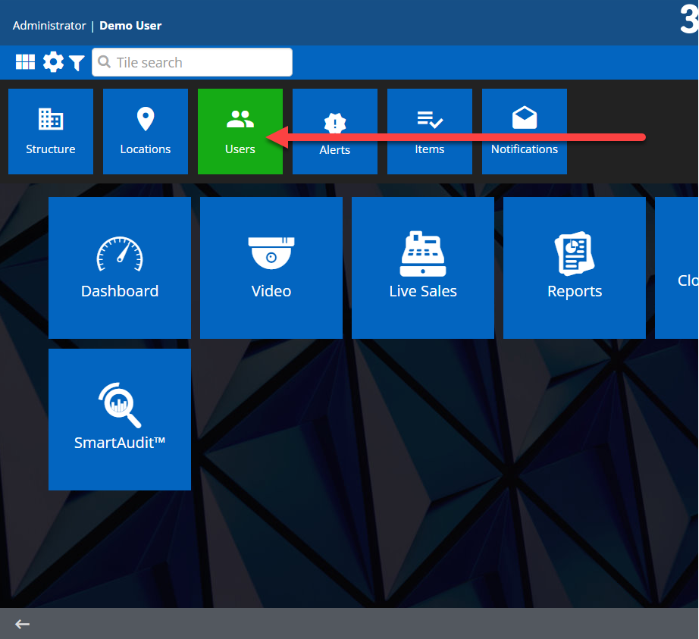Open the Alerts tile
The image size is (699, 639).
[334, 131]
